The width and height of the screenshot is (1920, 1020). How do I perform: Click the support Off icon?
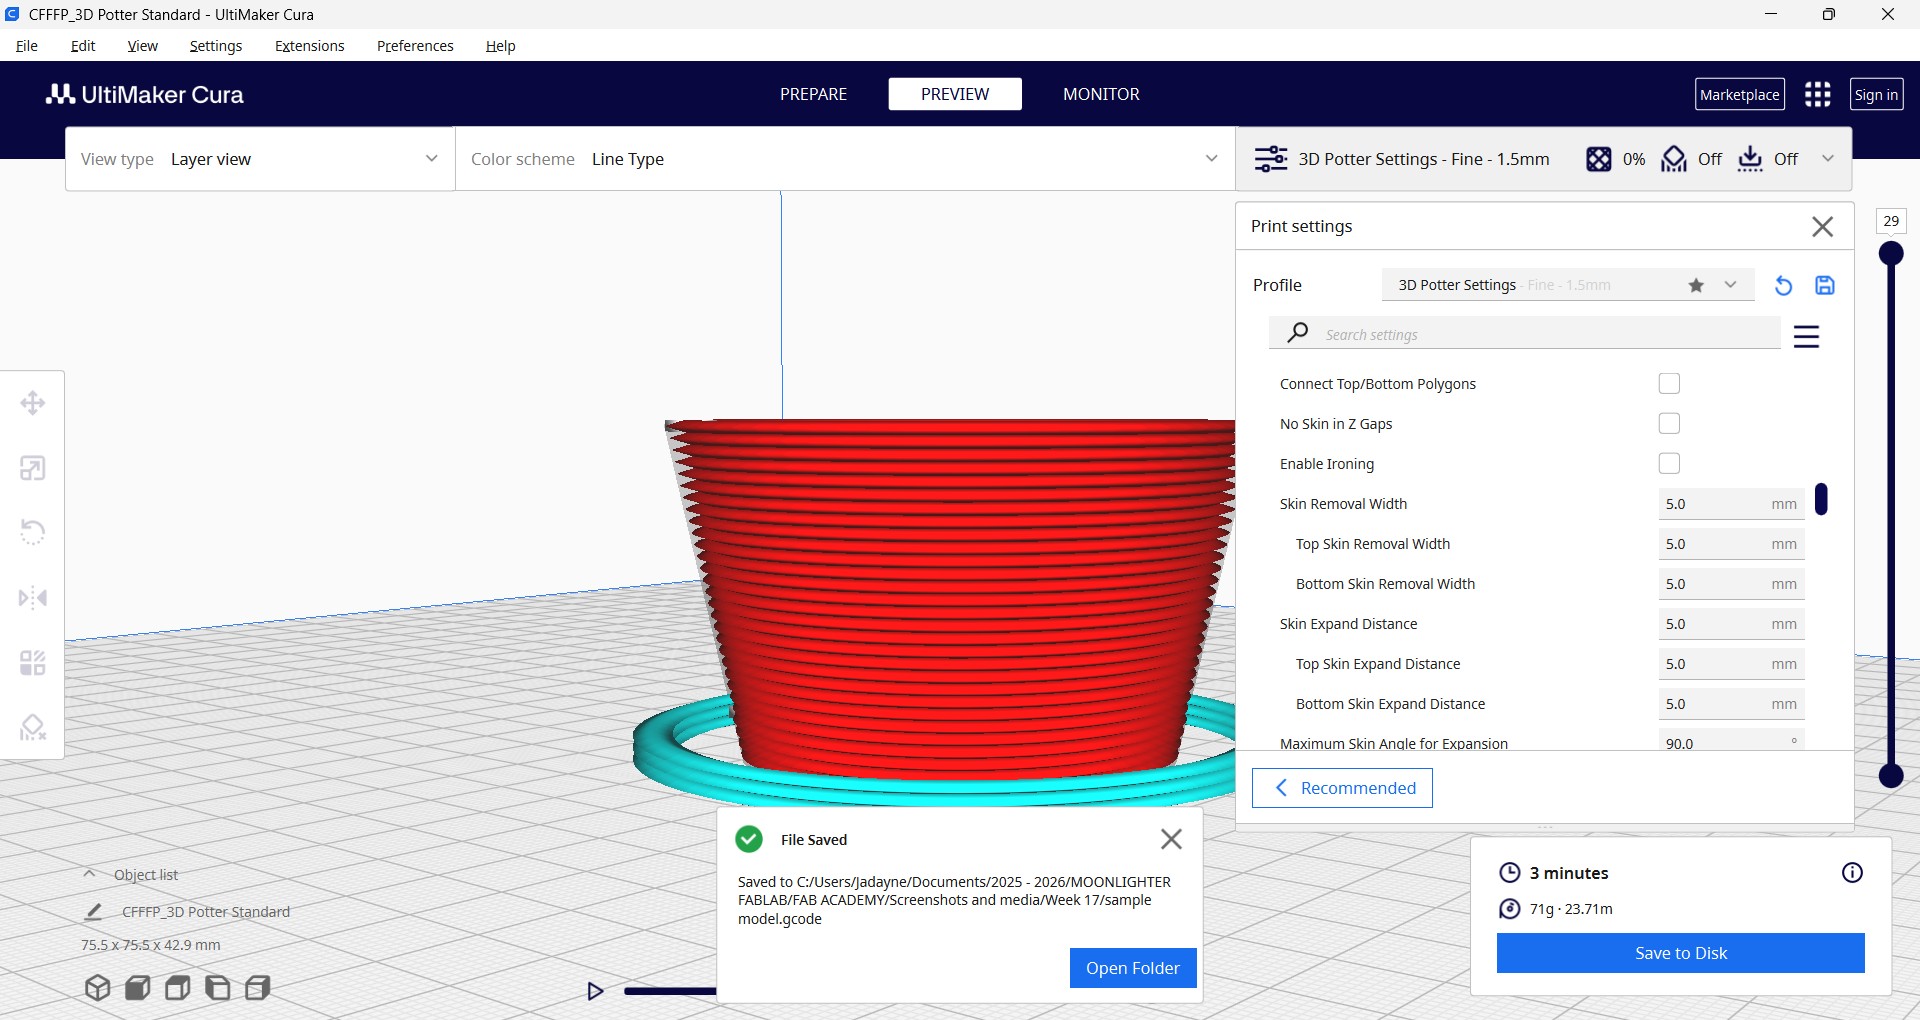(1674, 159)
